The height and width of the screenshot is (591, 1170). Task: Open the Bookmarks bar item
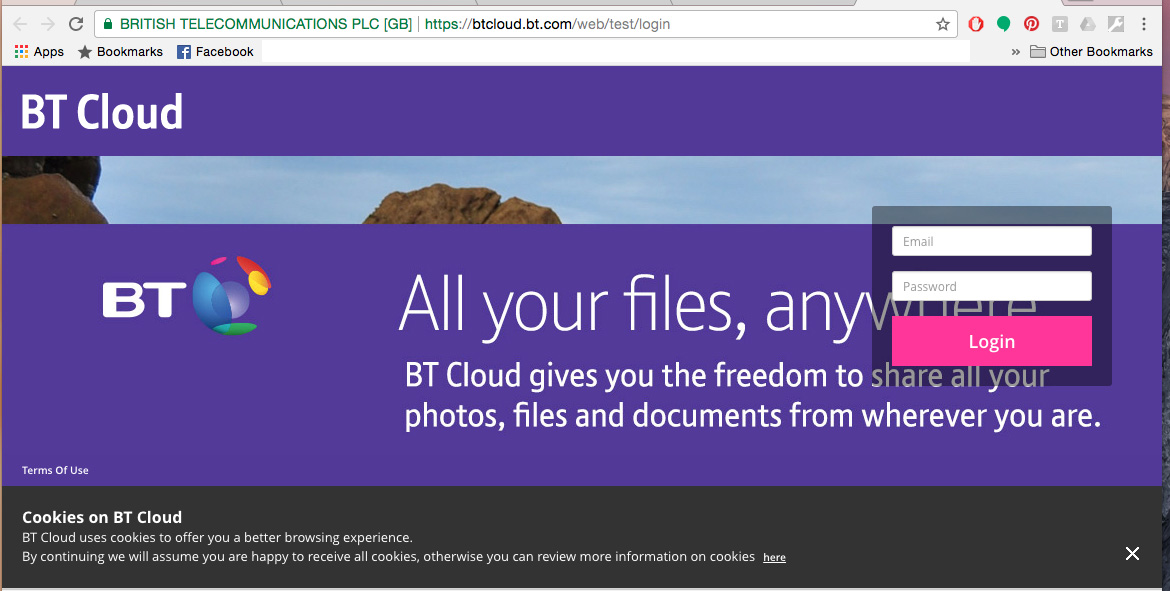120,51
